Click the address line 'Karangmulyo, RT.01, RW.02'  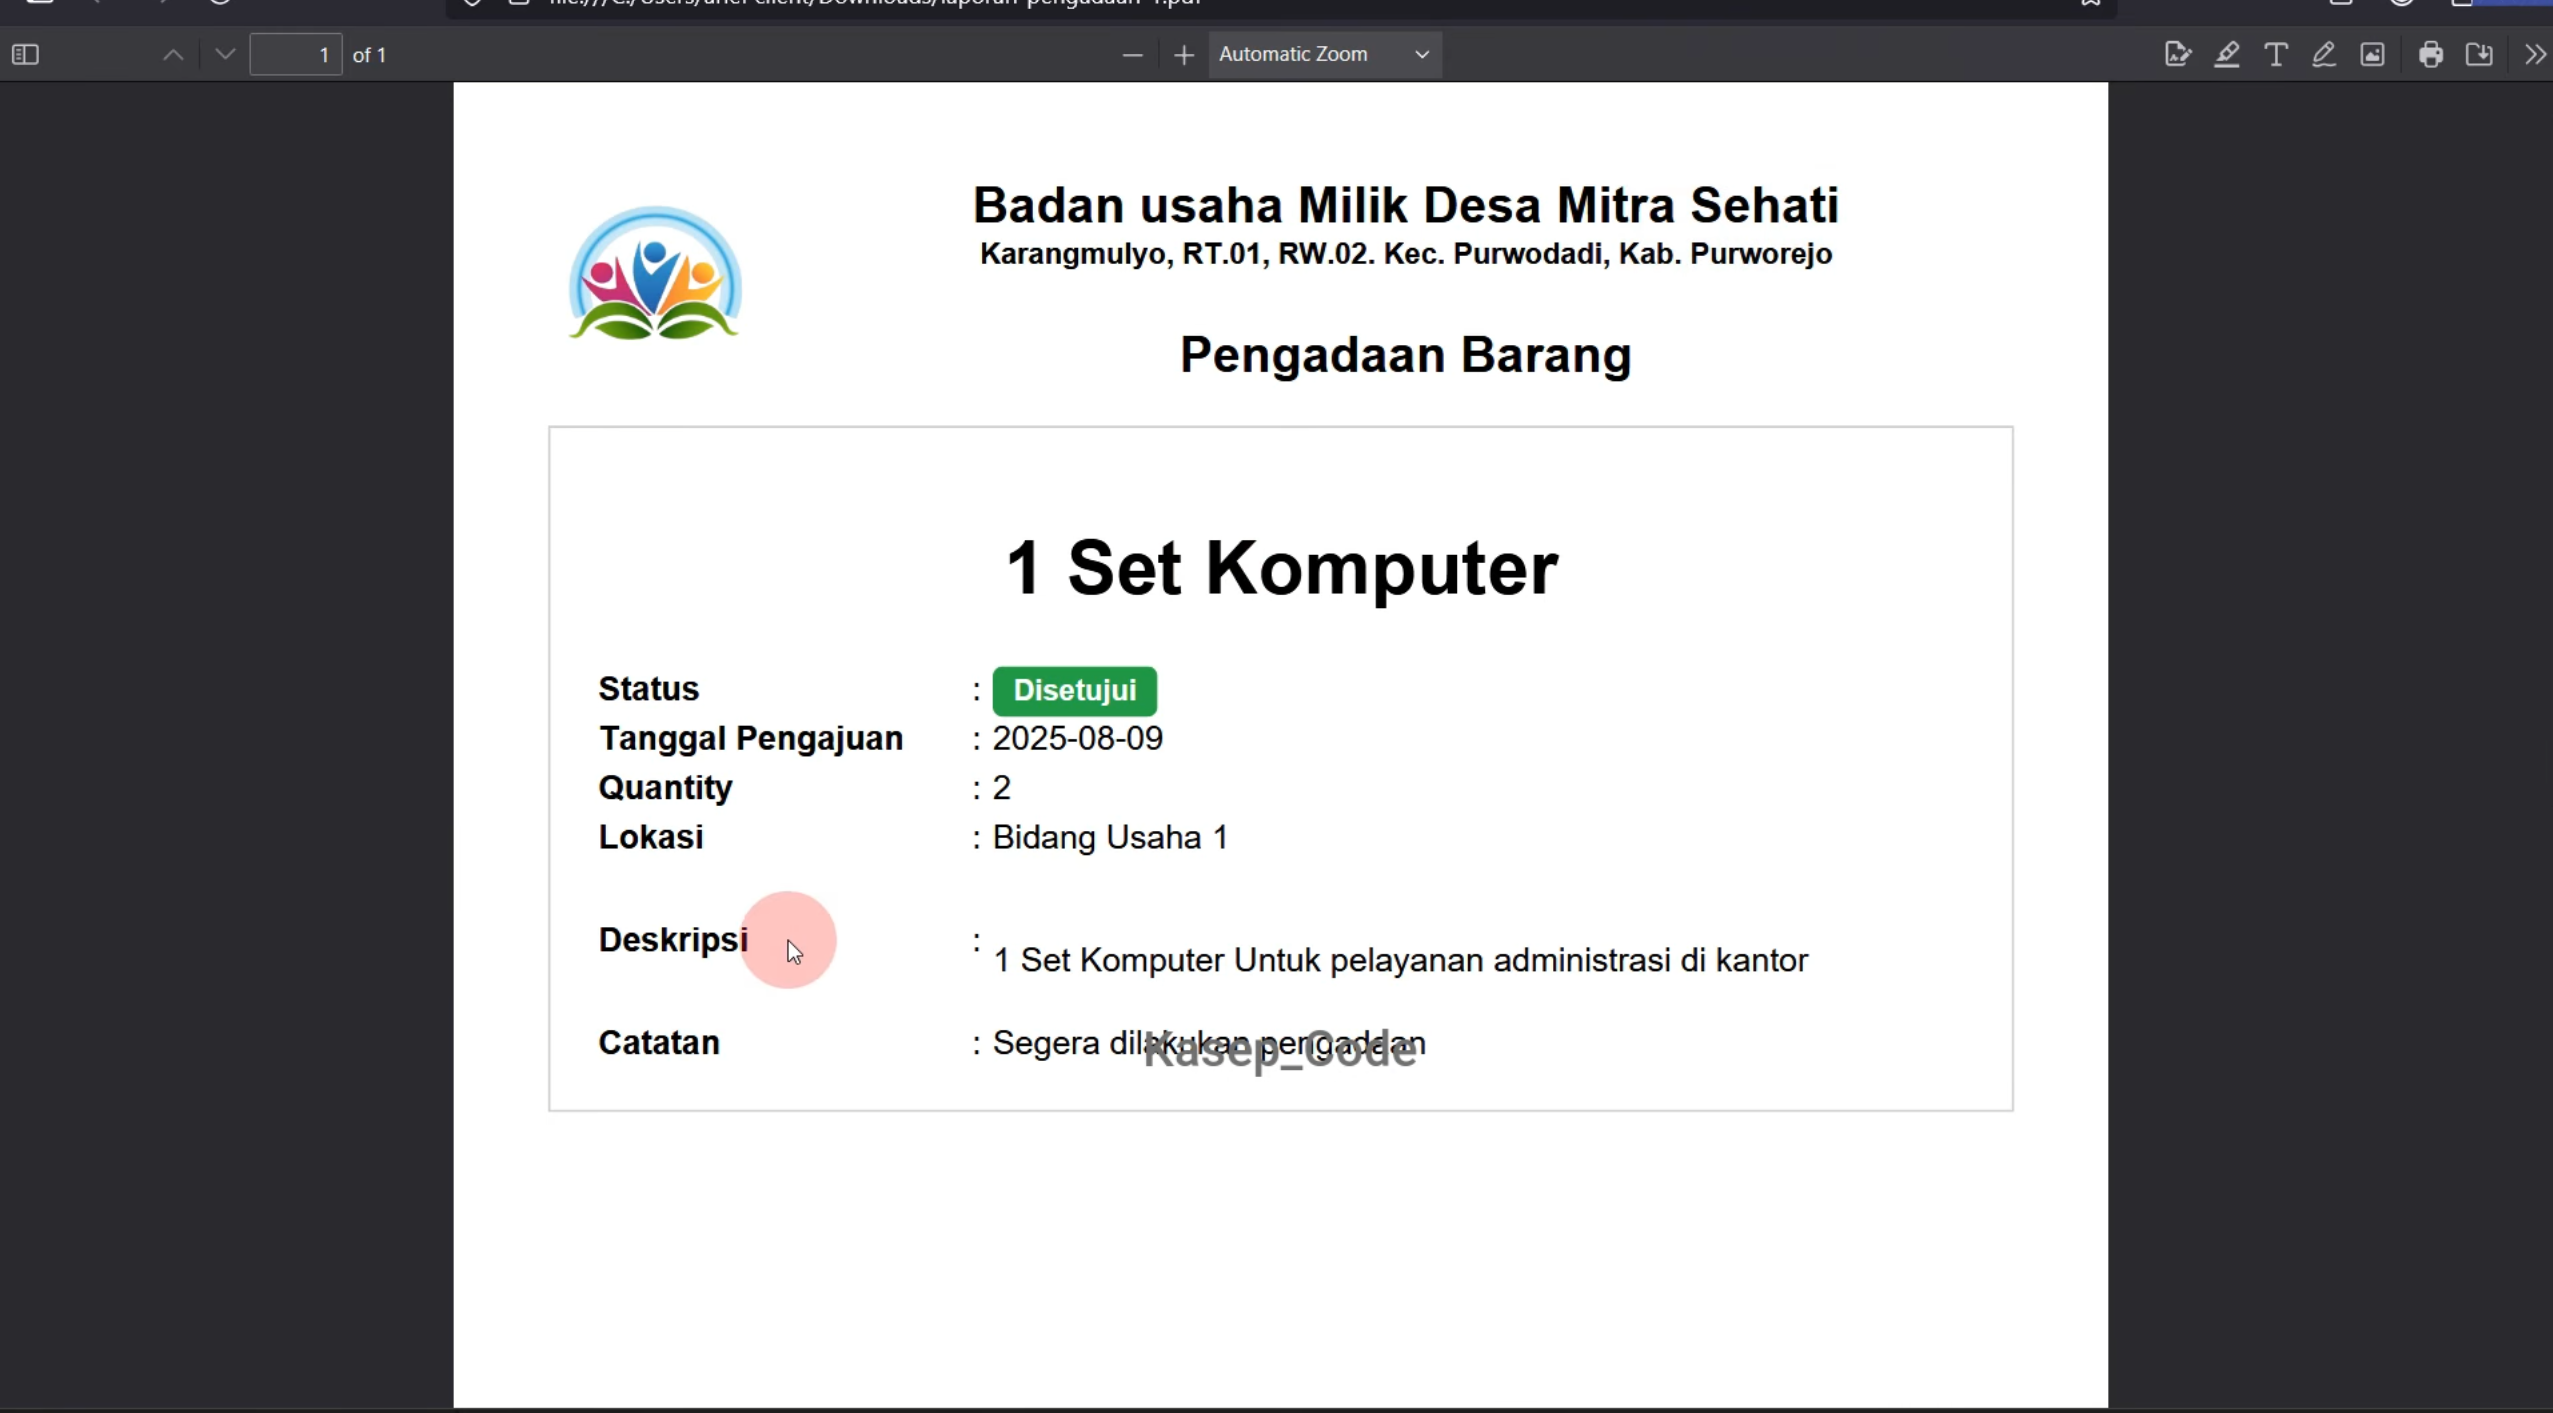[x=1405, y=254]
